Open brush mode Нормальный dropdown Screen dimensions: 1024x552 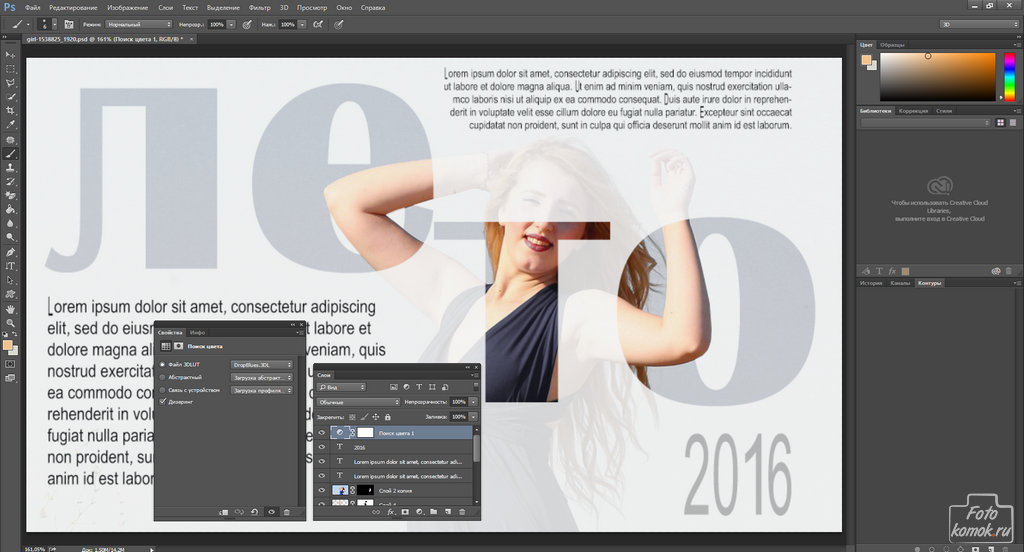click(138, 24)
